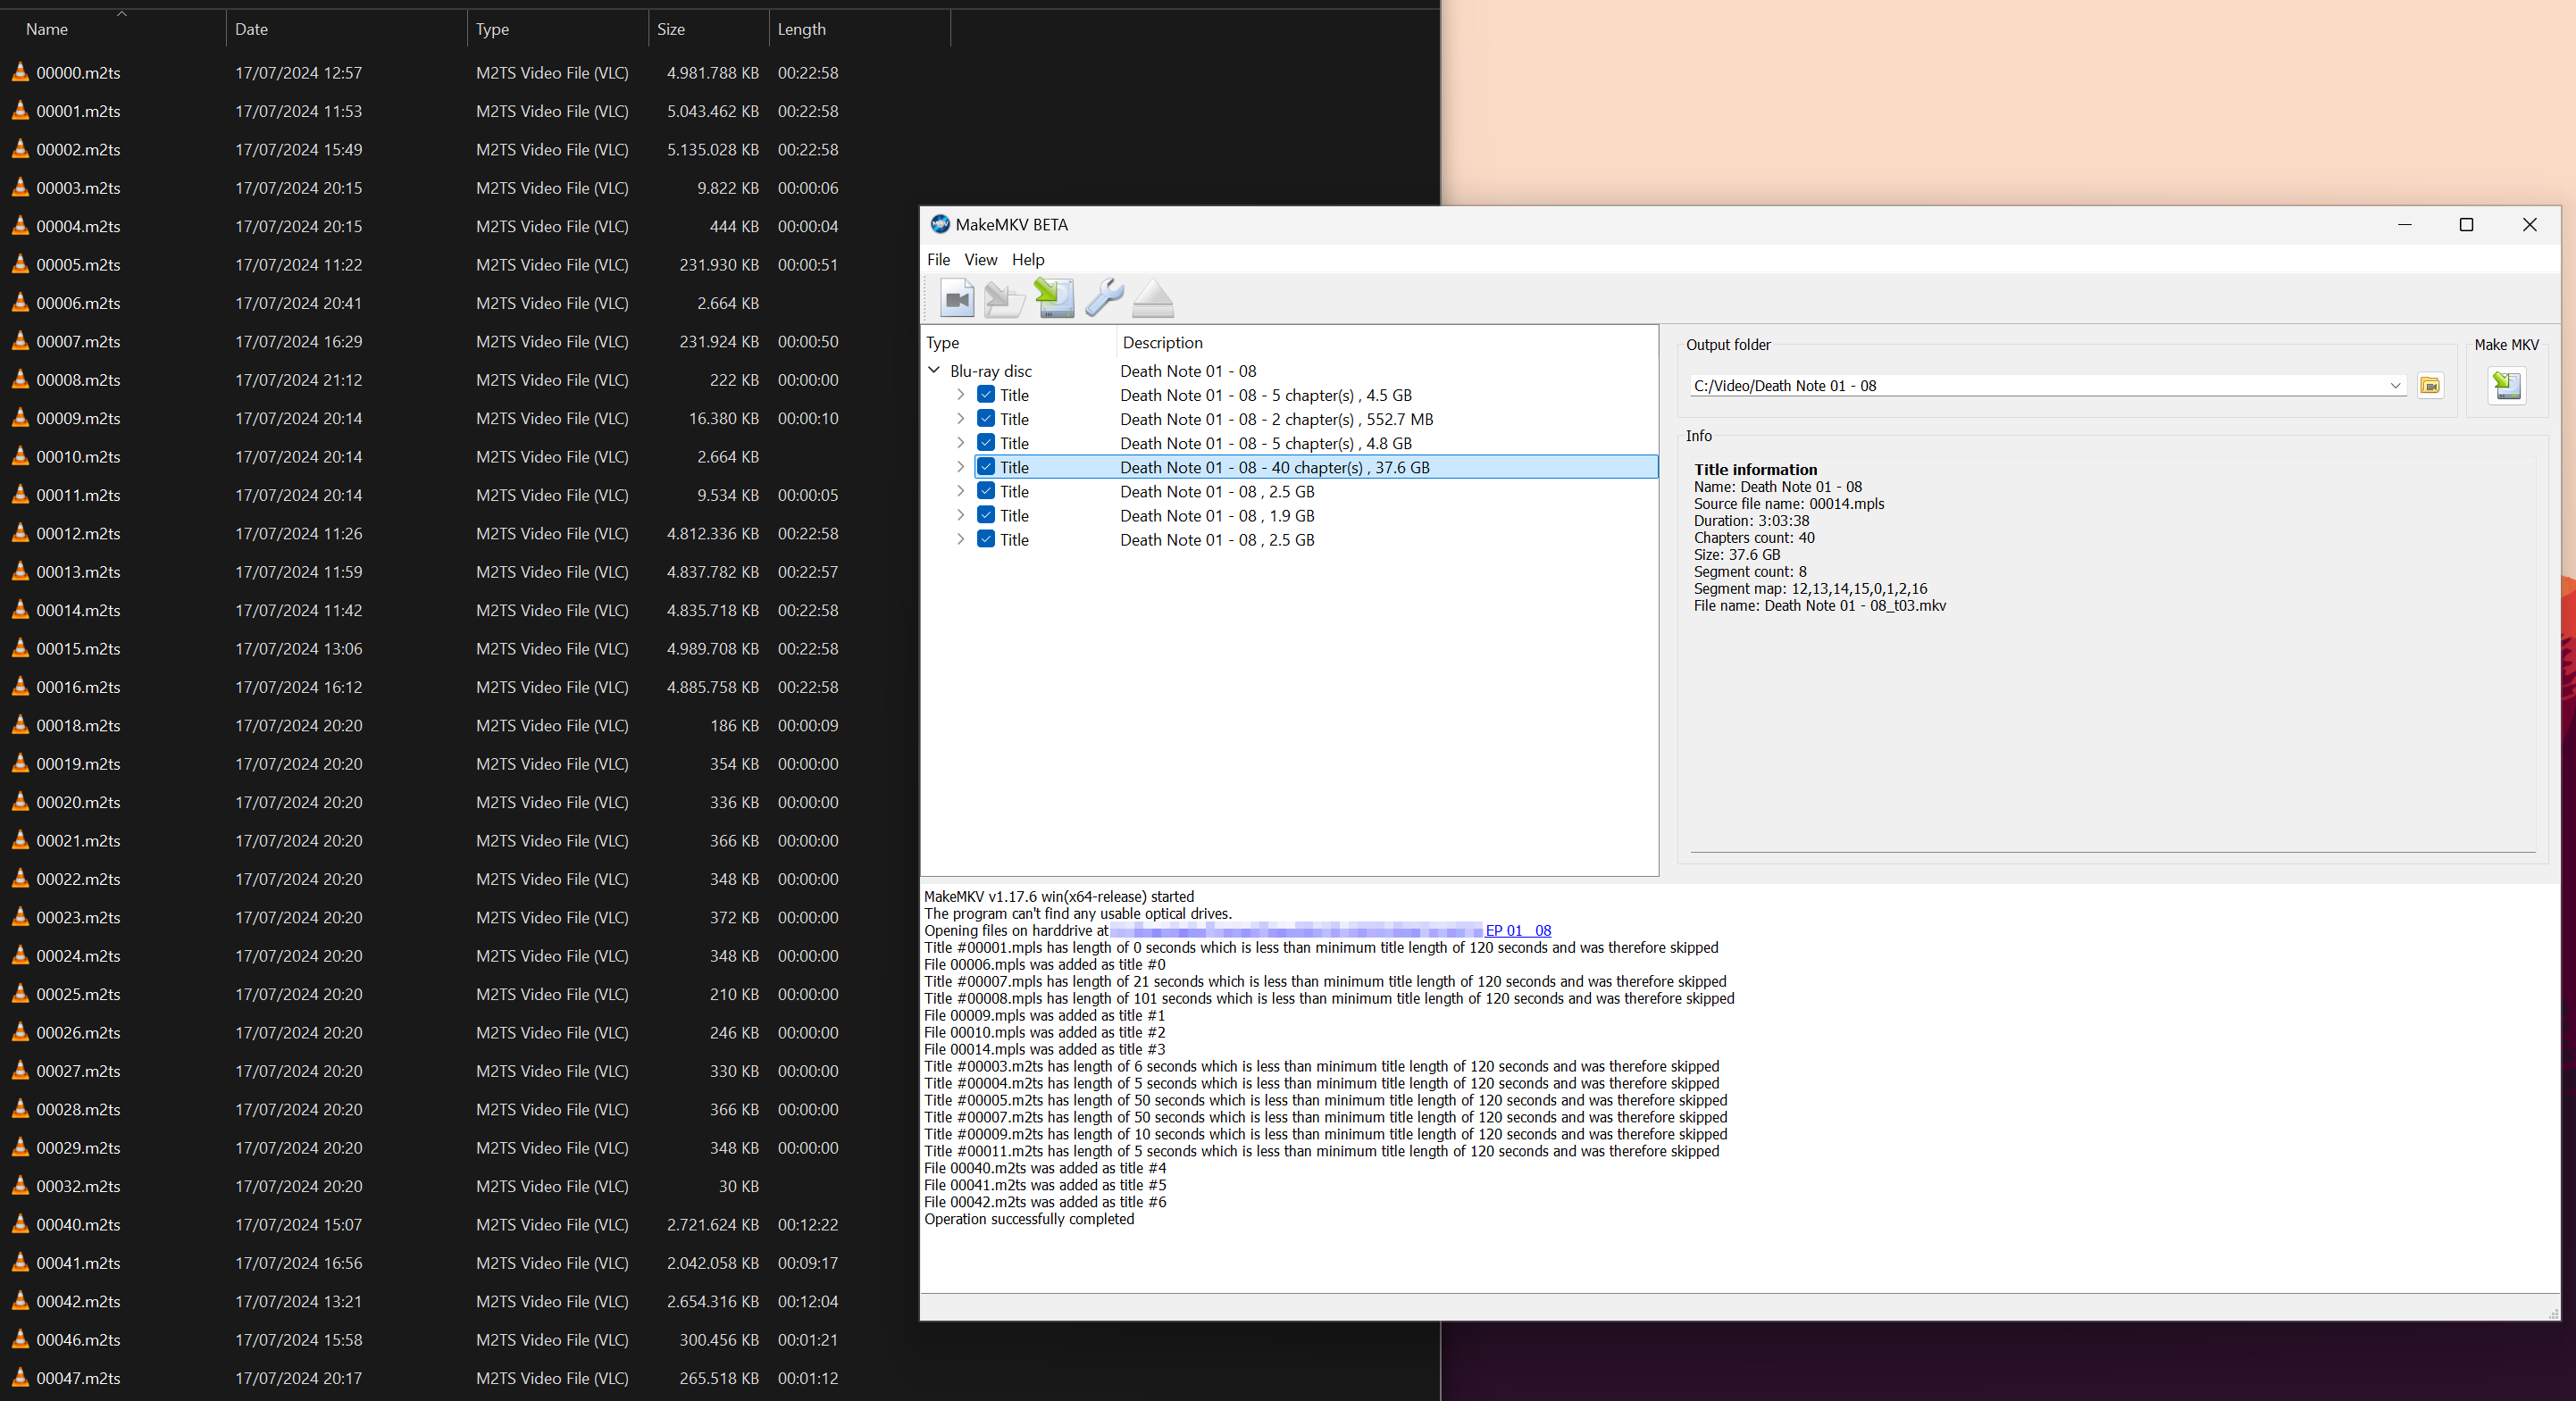Click the Make MKV button icon
This screenshot has height=1401, width=2576.
[x=2506, y=385]
